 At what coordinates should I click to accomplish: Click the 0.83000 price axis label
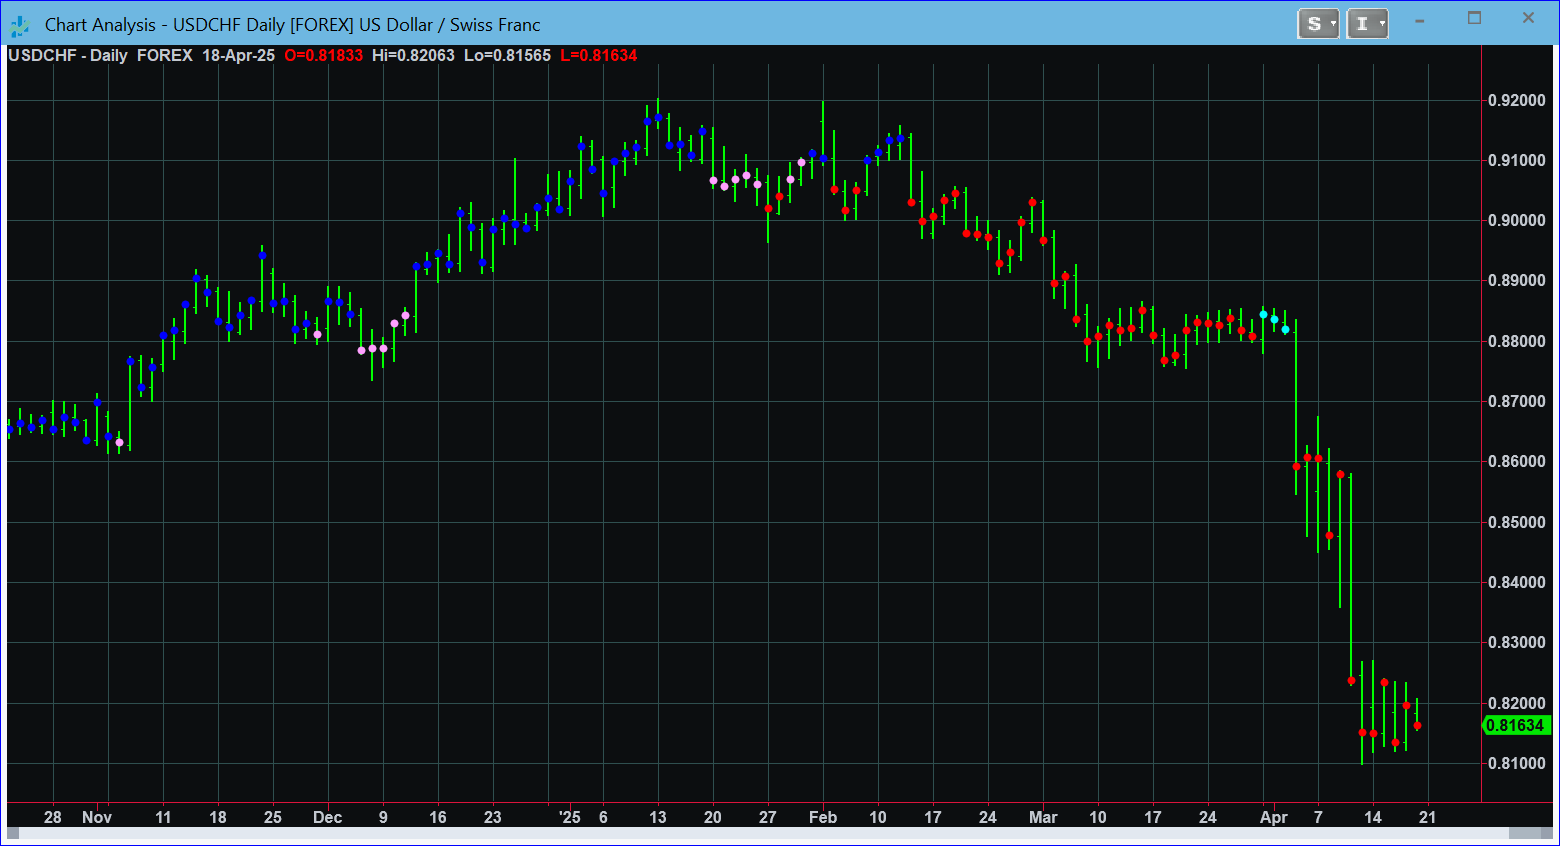pos(1516,643)
